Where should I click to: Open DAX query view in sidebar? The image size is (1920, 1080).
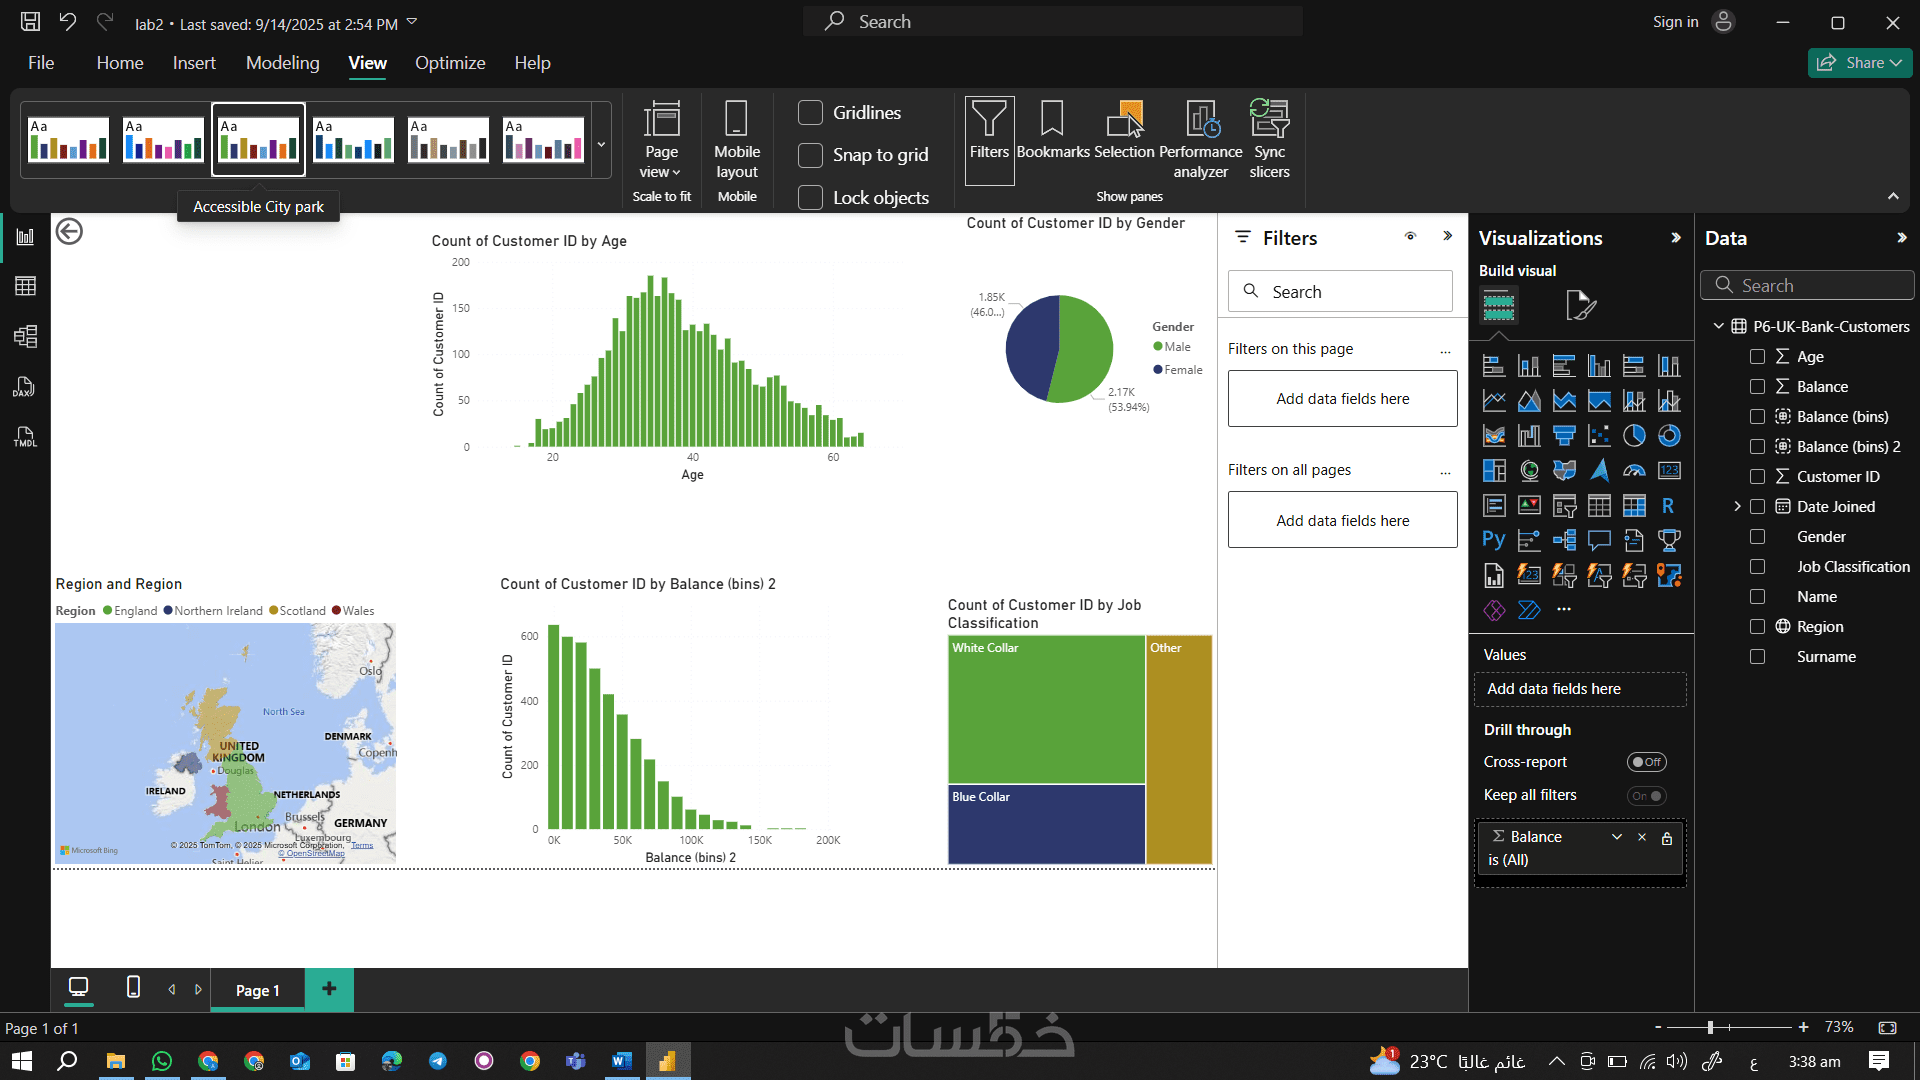25,387
